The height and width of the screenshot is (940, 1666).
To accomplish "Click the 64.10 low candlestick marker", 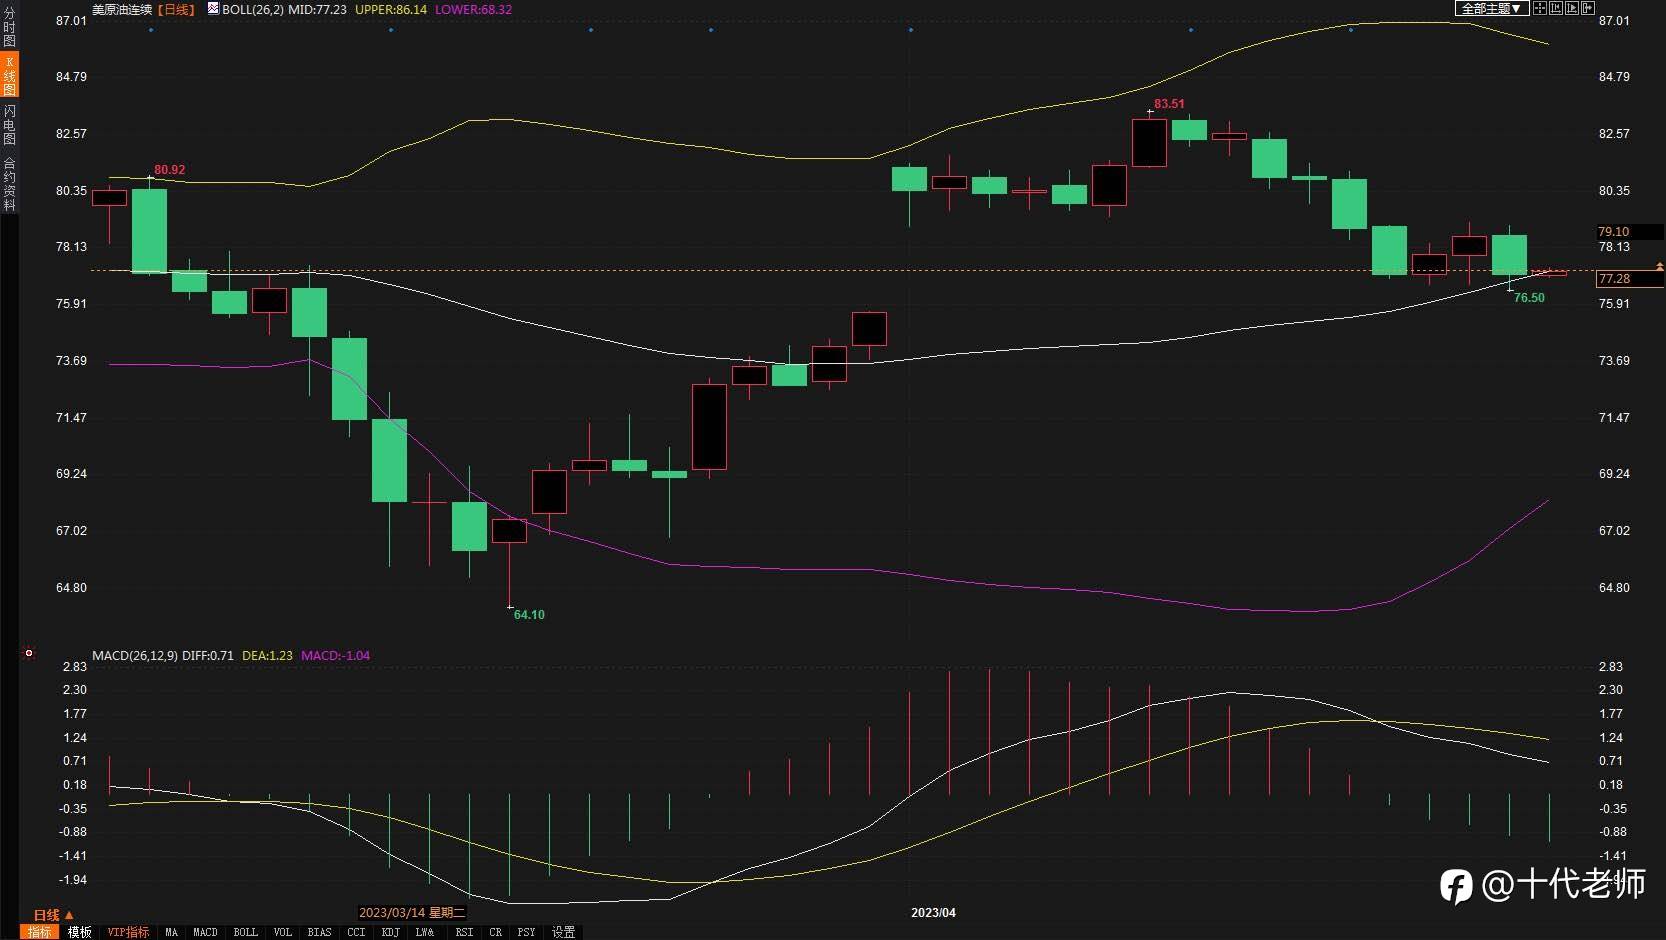I will [529, 614].
